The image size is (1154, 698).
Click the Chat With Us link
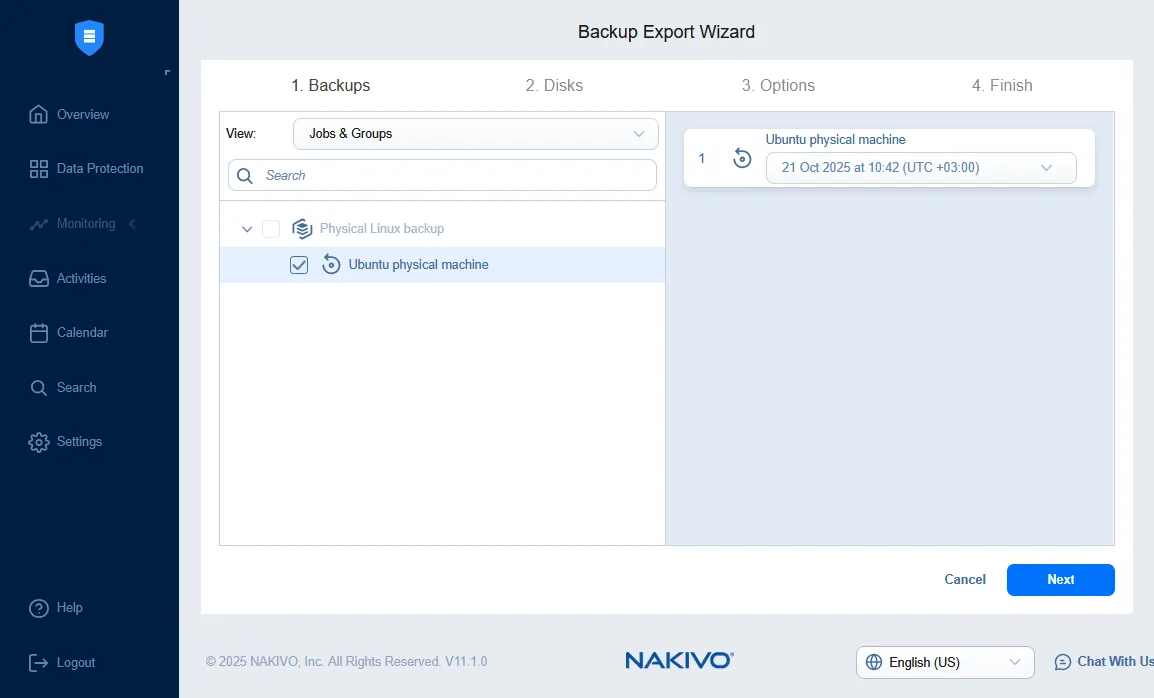pos(1114,661)
